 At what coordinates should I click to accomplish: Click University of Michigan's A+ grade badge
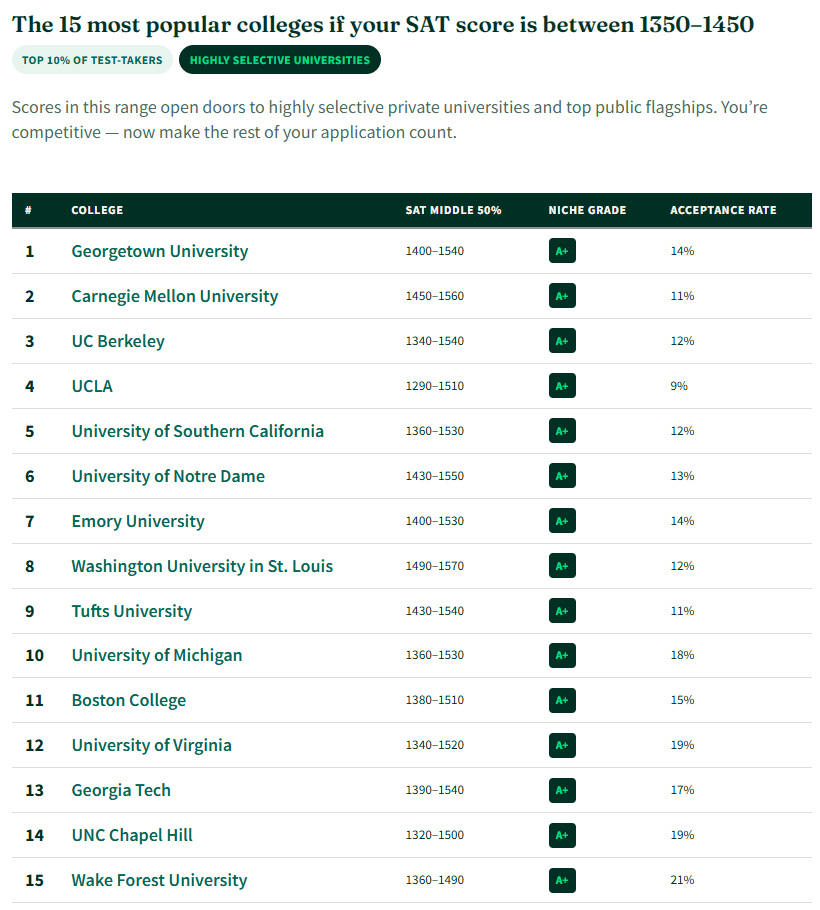(562, 655)
